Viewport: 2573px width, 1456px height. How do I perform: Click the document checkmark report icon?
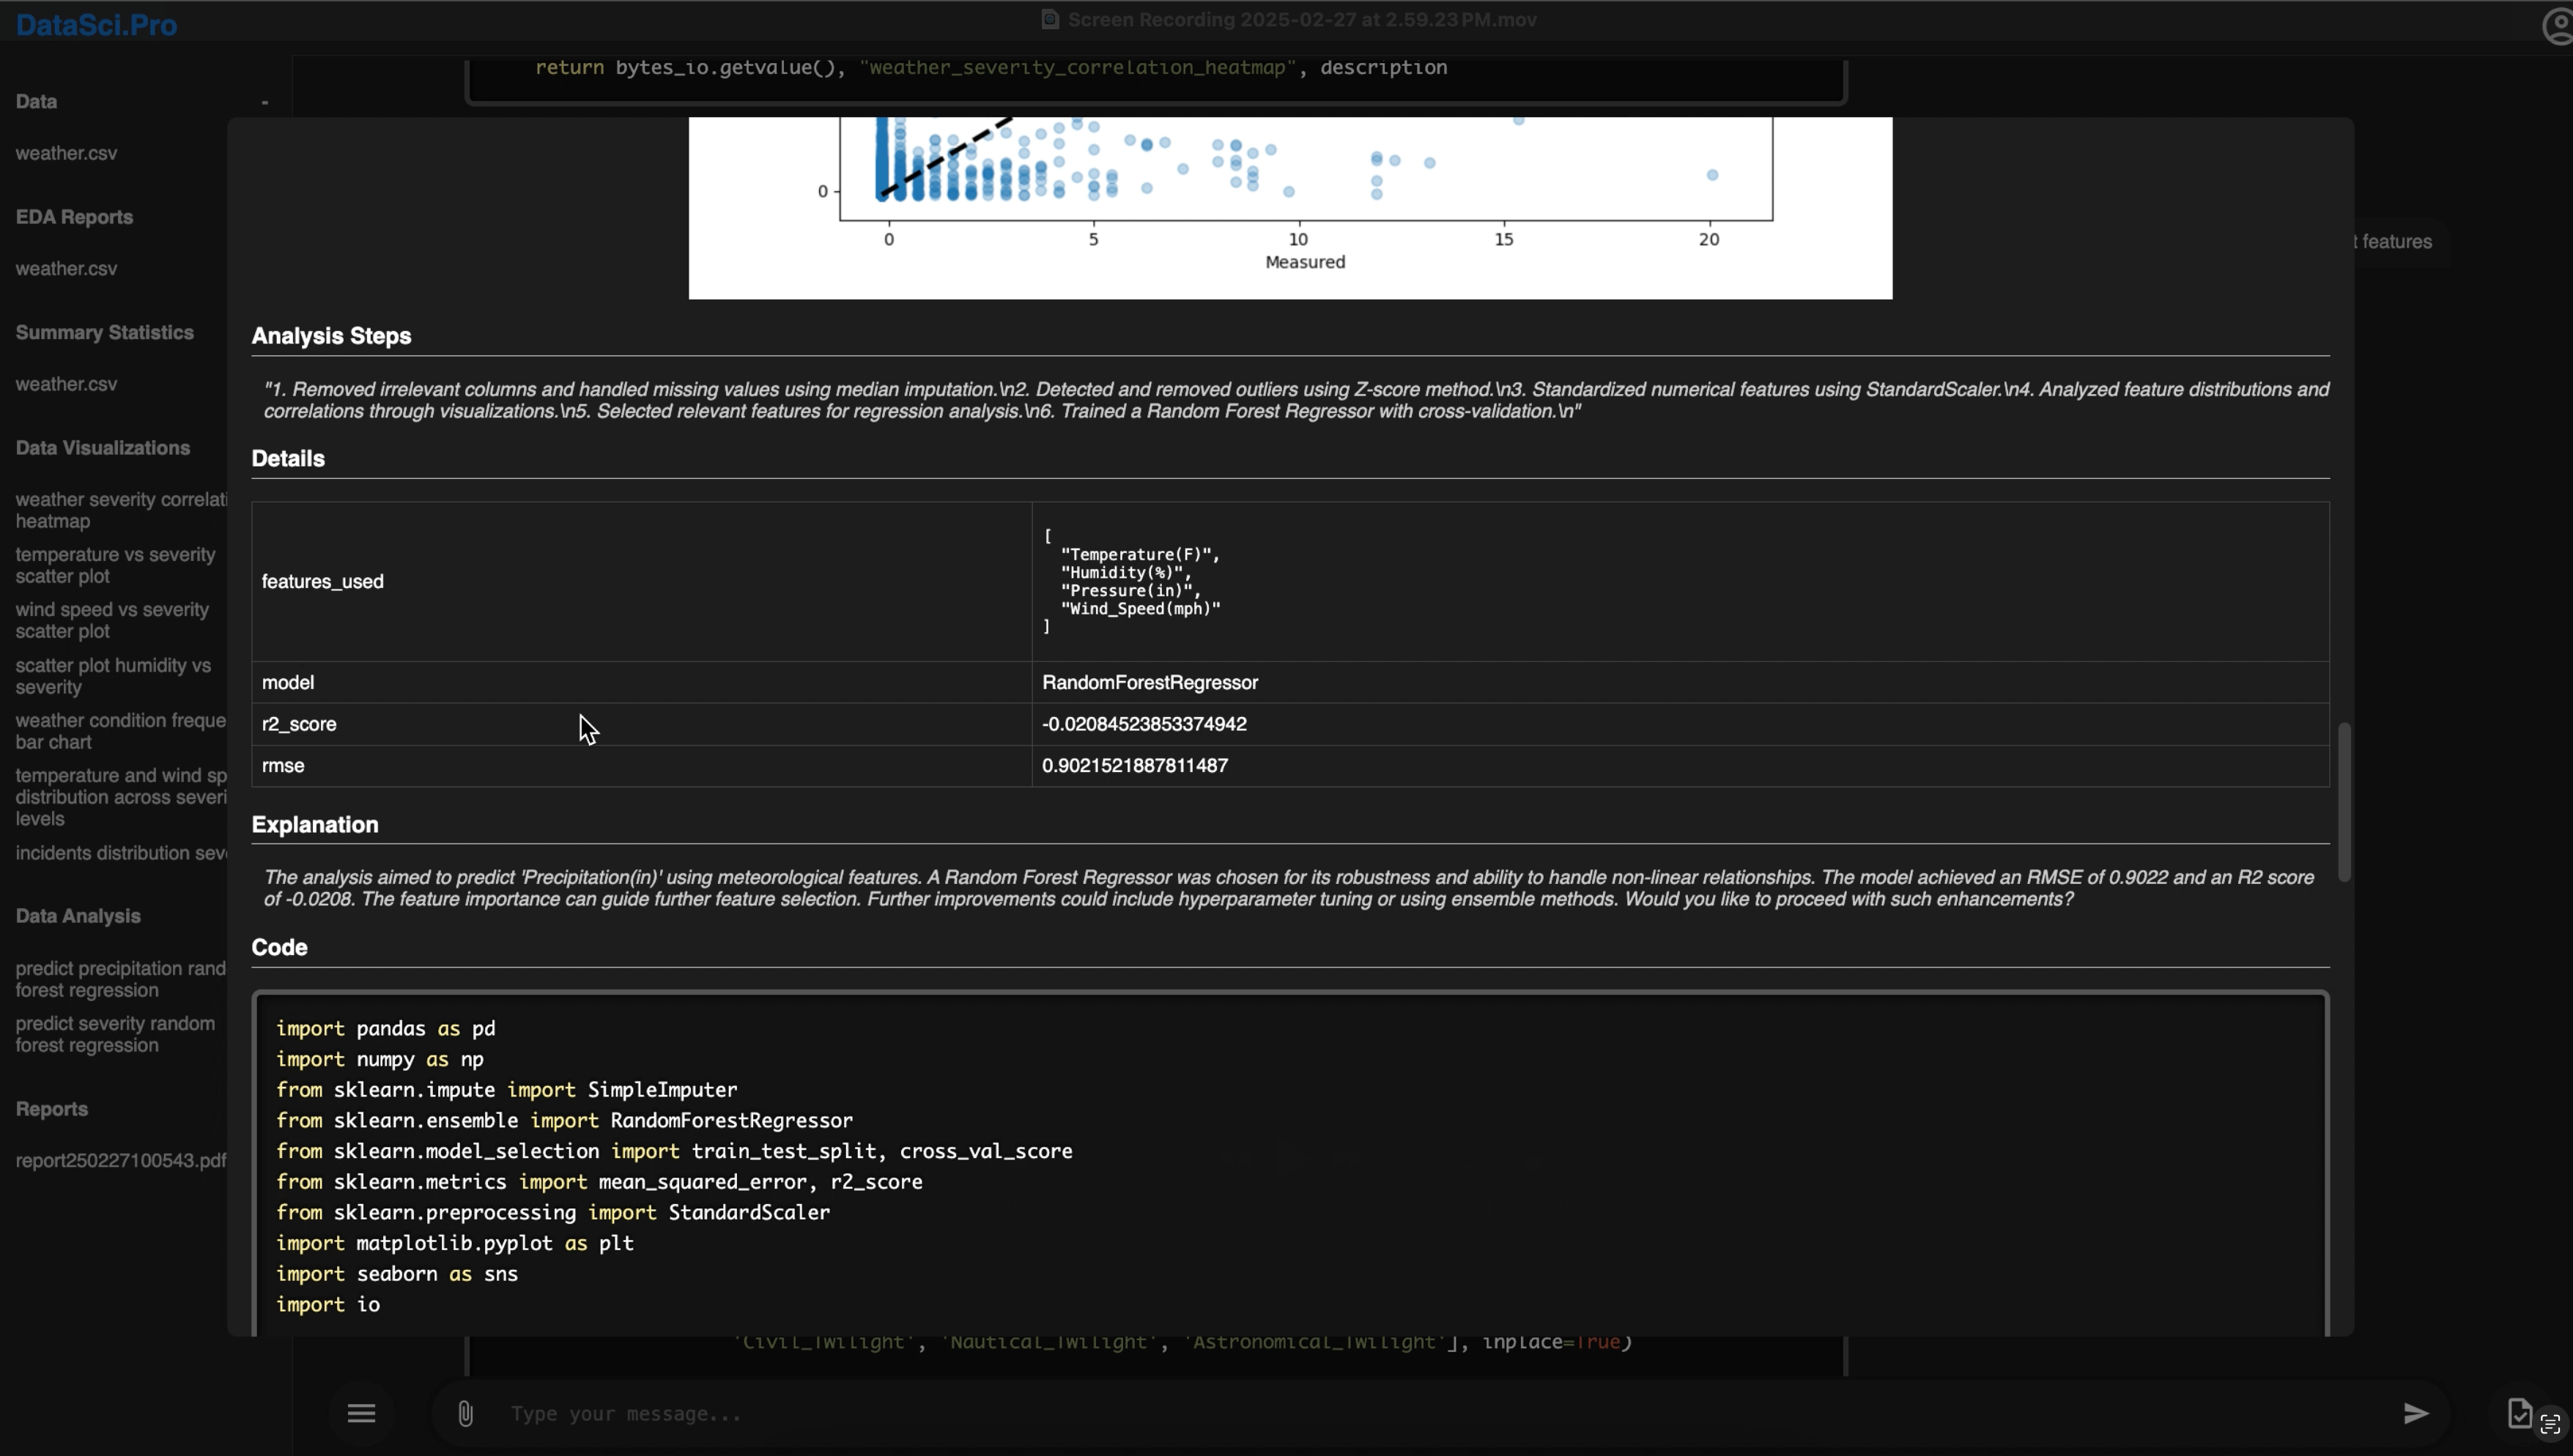click(2519, 1412)
